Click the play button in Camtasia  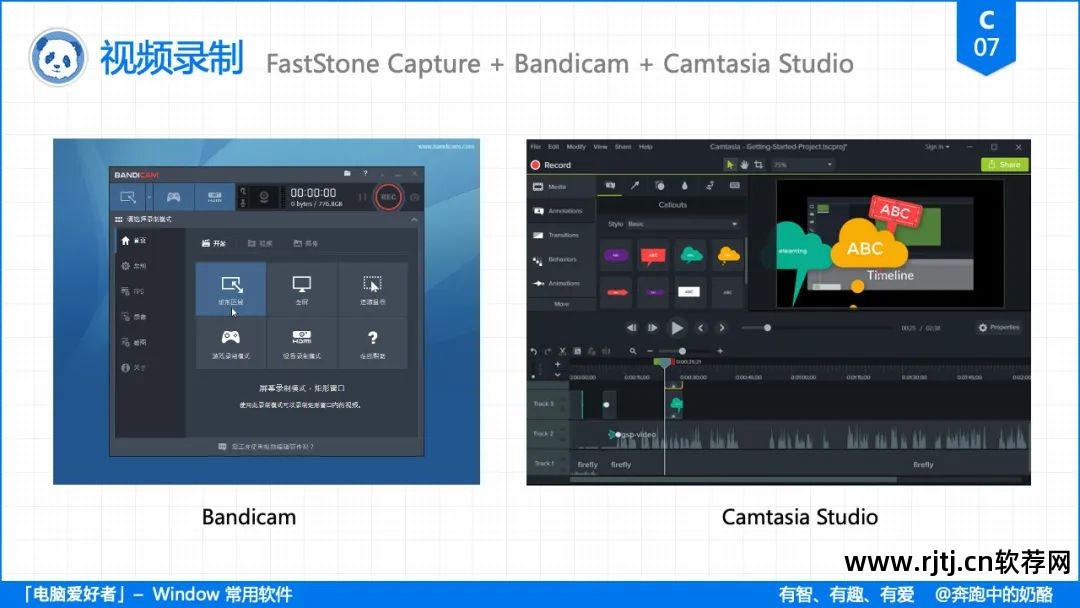click(x=677, y=328)
